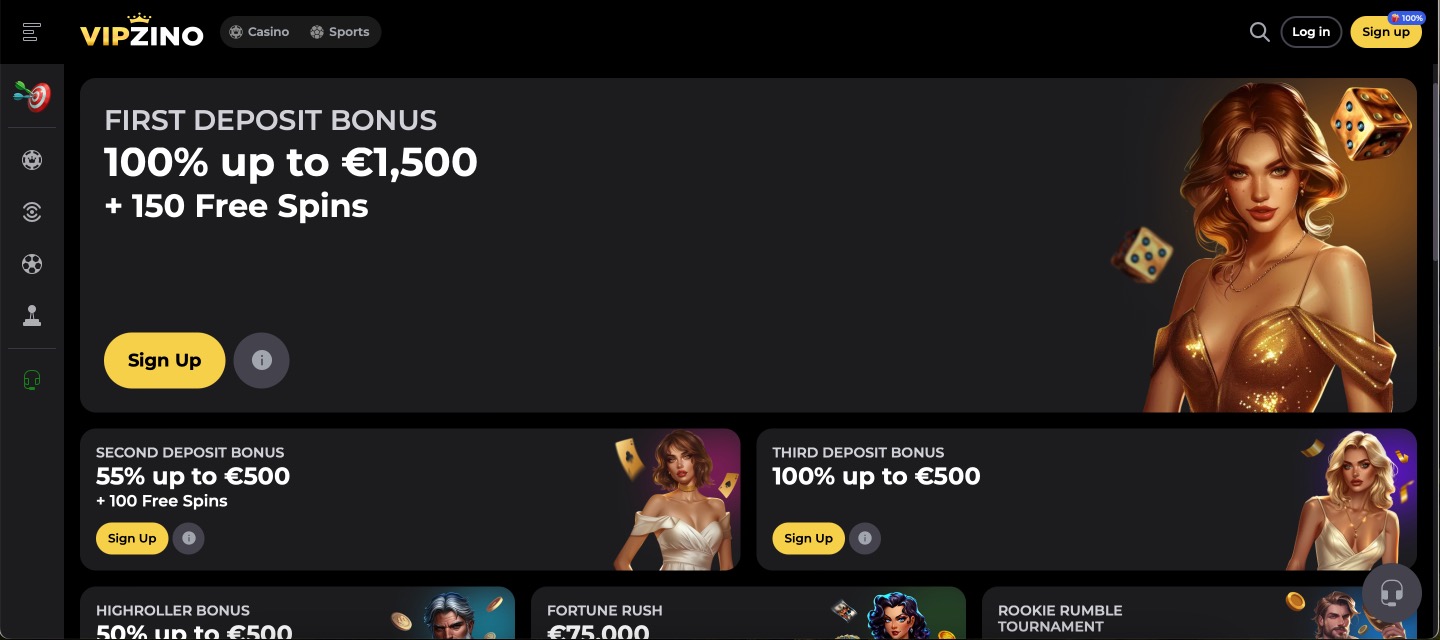Open the hamburger menu icon

pos(32,32)
